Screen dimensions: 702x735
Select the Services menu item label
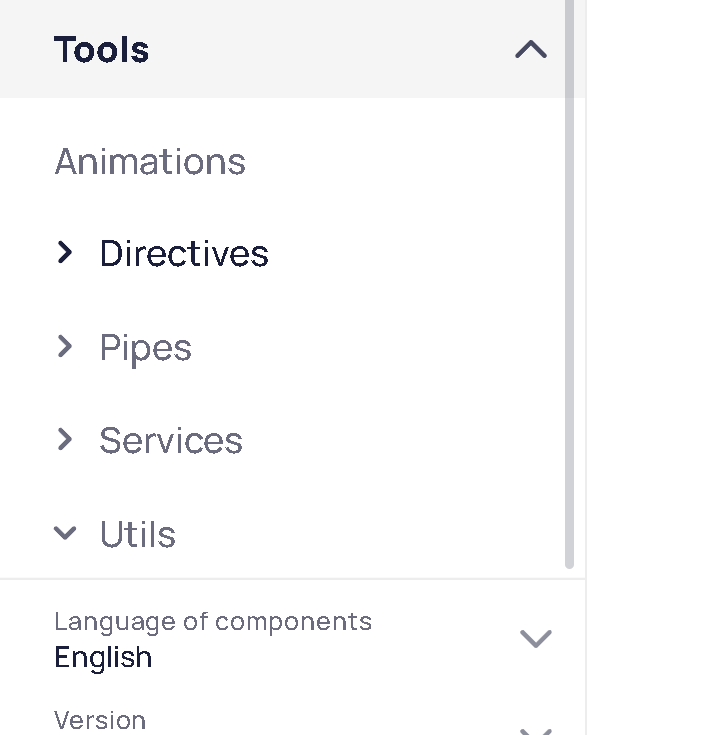tap(171, 441)
